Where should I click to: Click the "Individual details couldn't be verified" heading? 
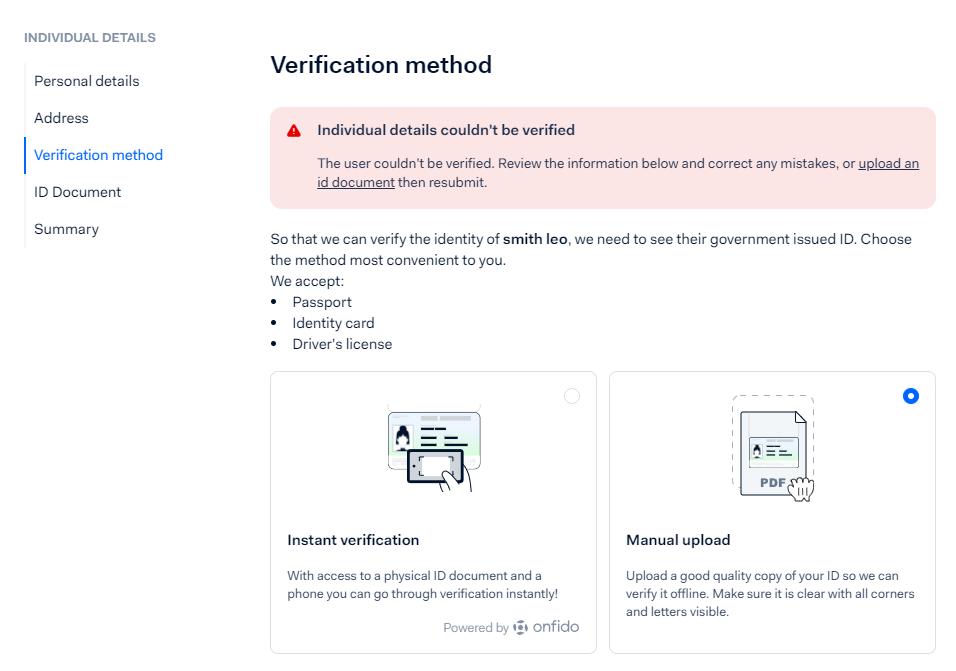(446, 130)
